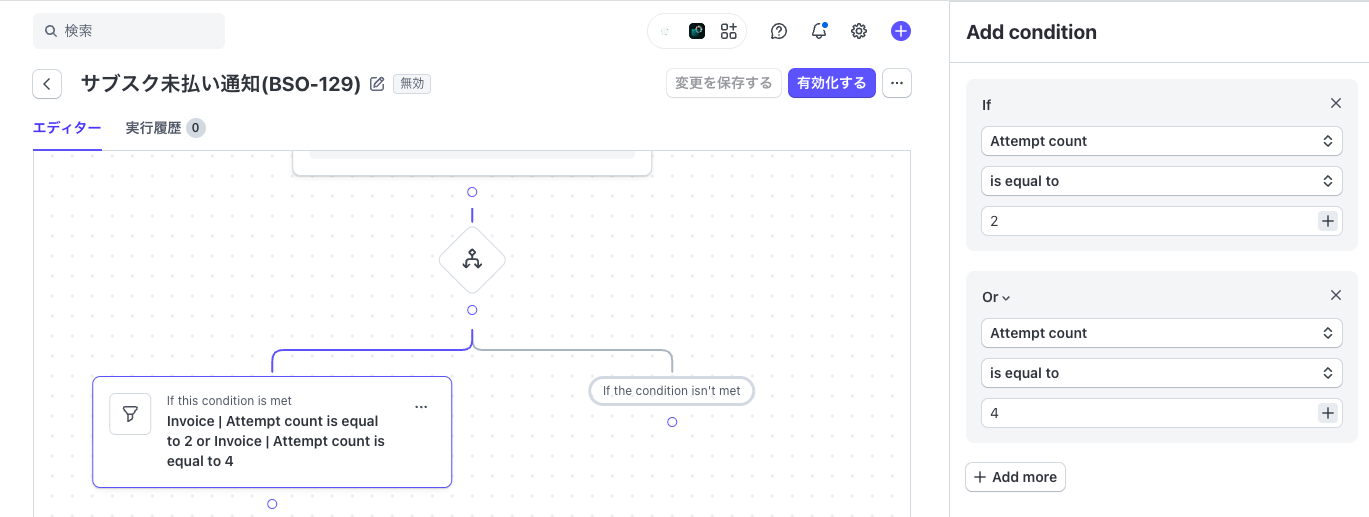Click the pencil icon to rename workflow
The height and width of the screenshot is (517, 1369).
(377, 84)
